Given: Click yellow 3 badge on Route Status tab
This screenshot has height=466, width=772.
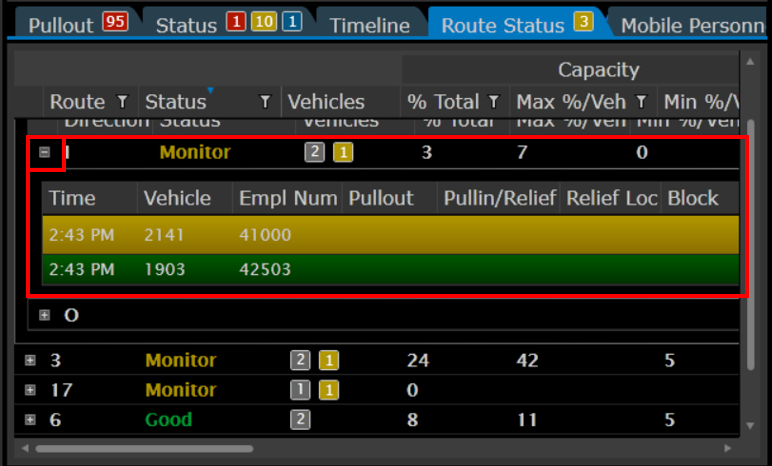Looking at the screenshot, I should tap(583, 23).
